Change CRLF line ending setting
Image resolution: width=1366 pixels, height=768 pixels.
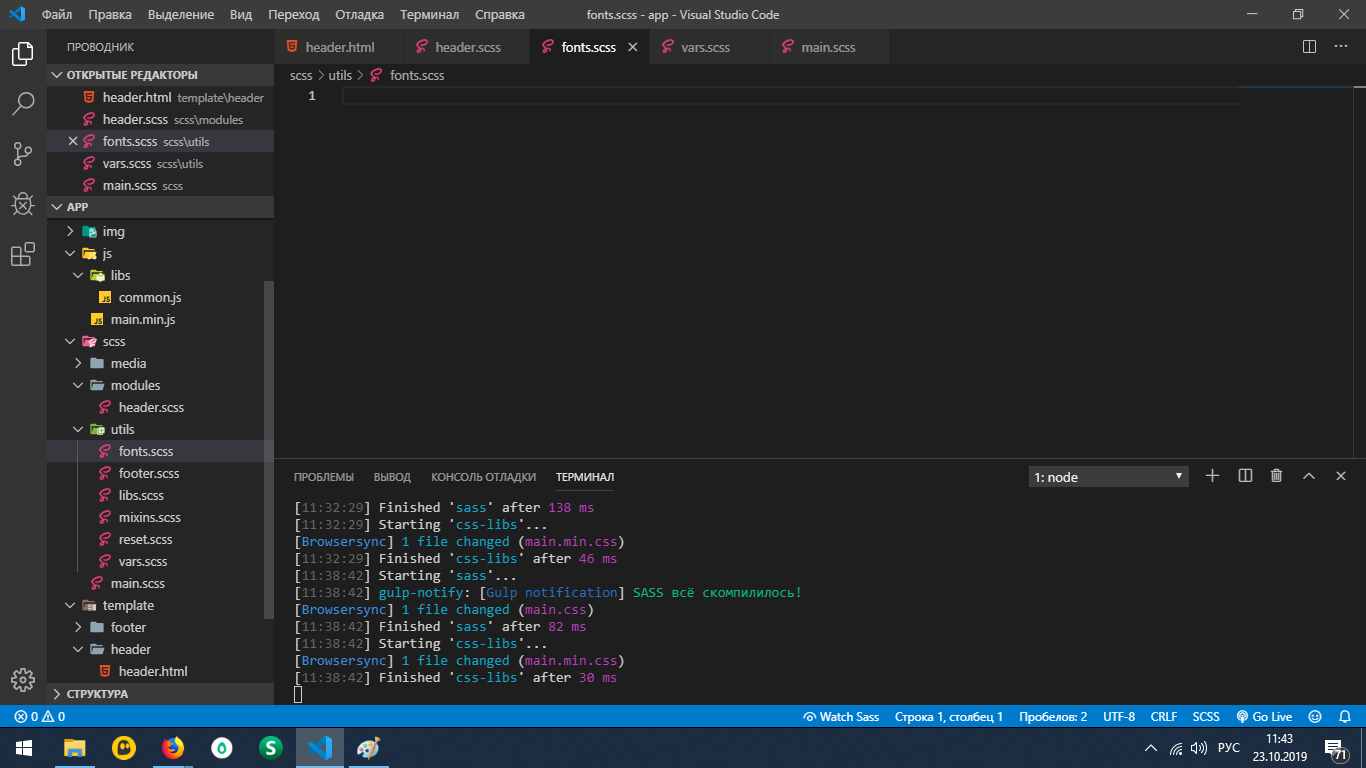(x=1164, y=716)
